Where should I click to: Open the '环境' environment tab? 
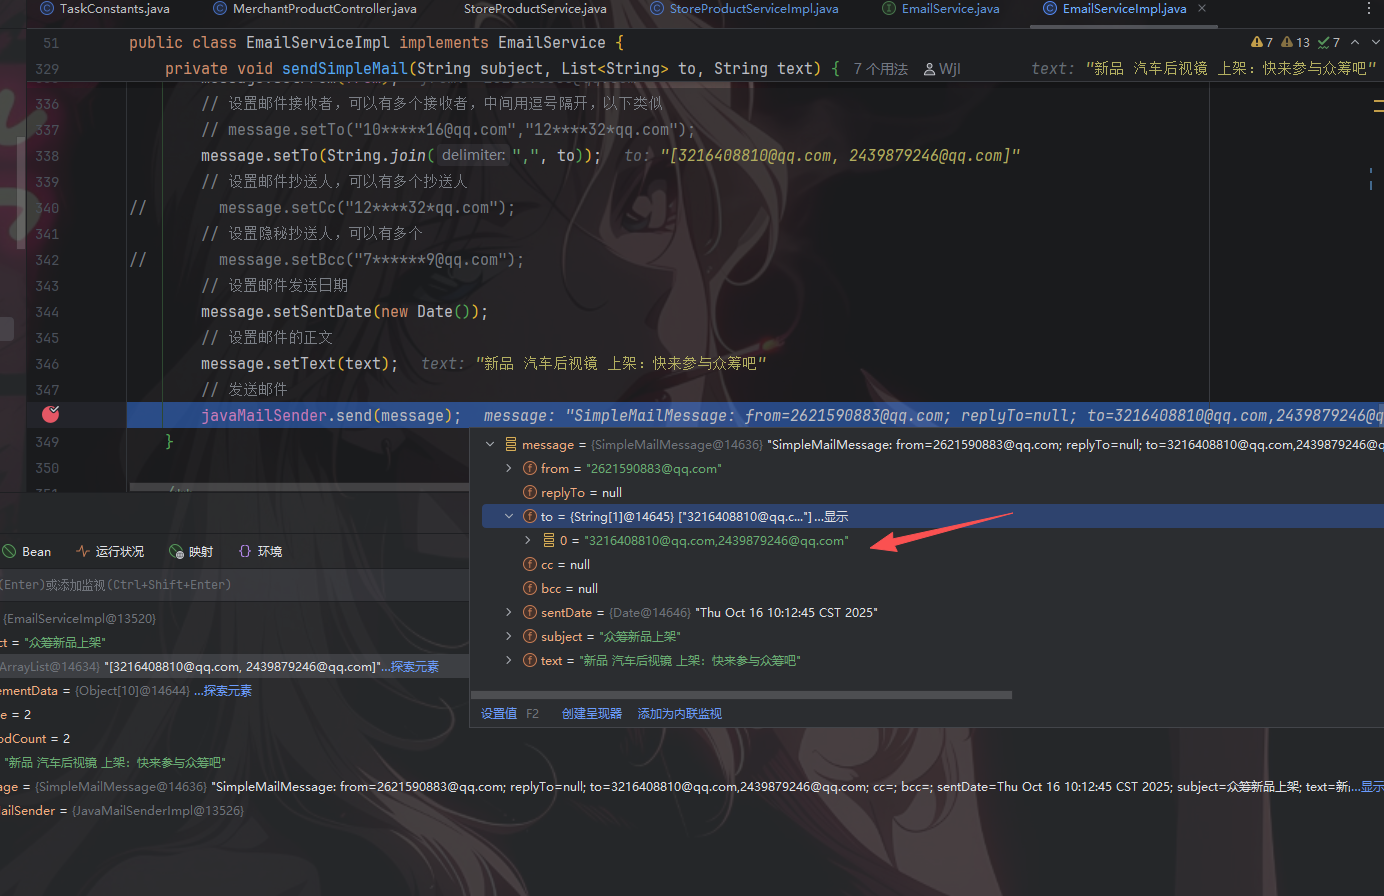[261, 552]
